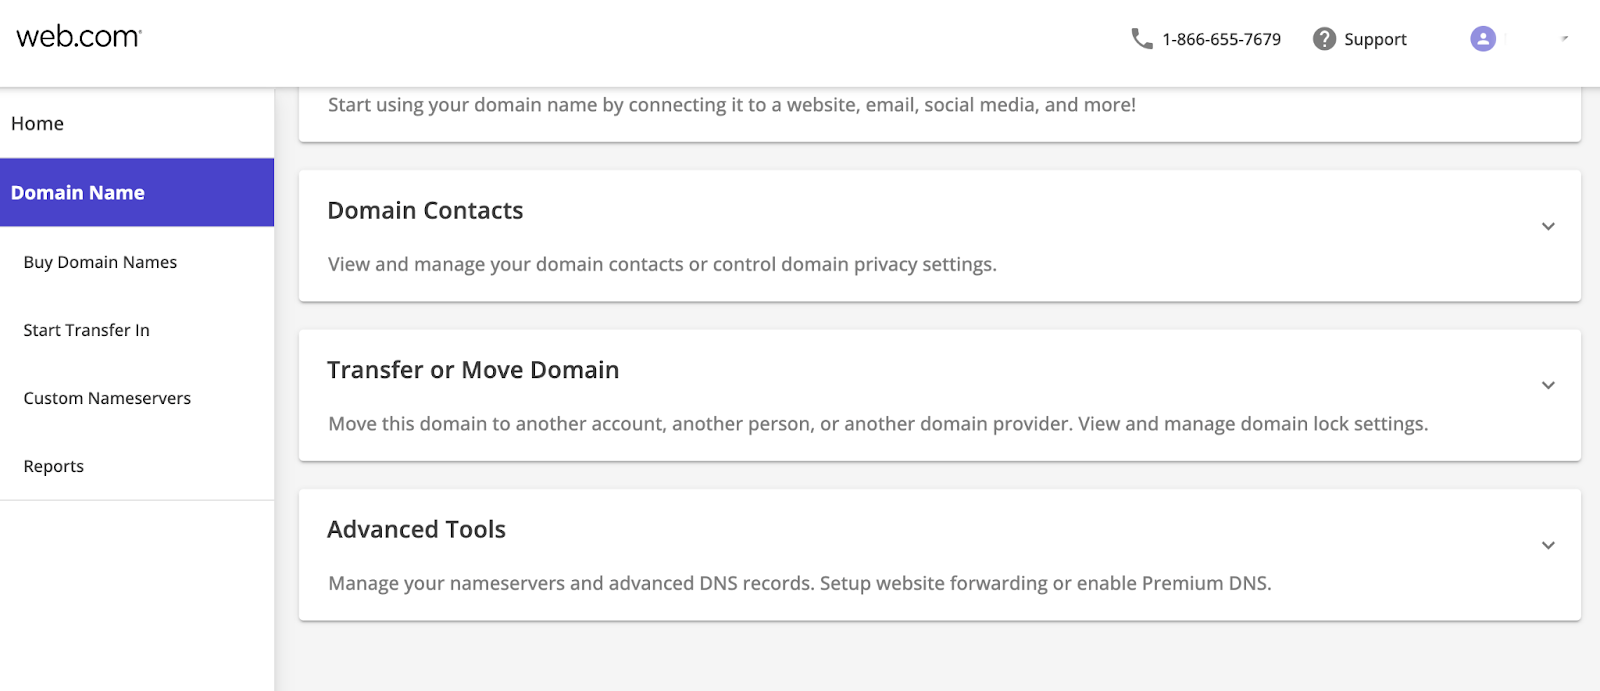Click the web.com logo

(x=79, y=37)
